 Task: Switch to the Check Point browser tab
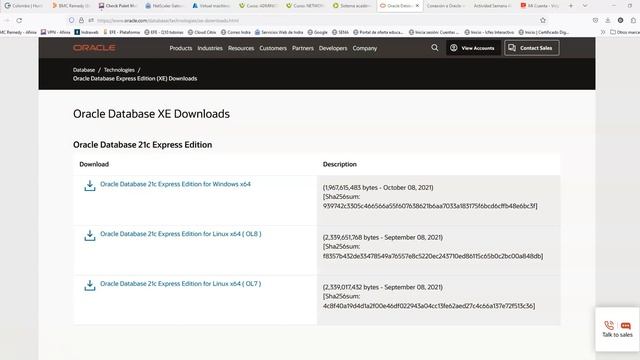pyautogui.click(x=118, y=6)
